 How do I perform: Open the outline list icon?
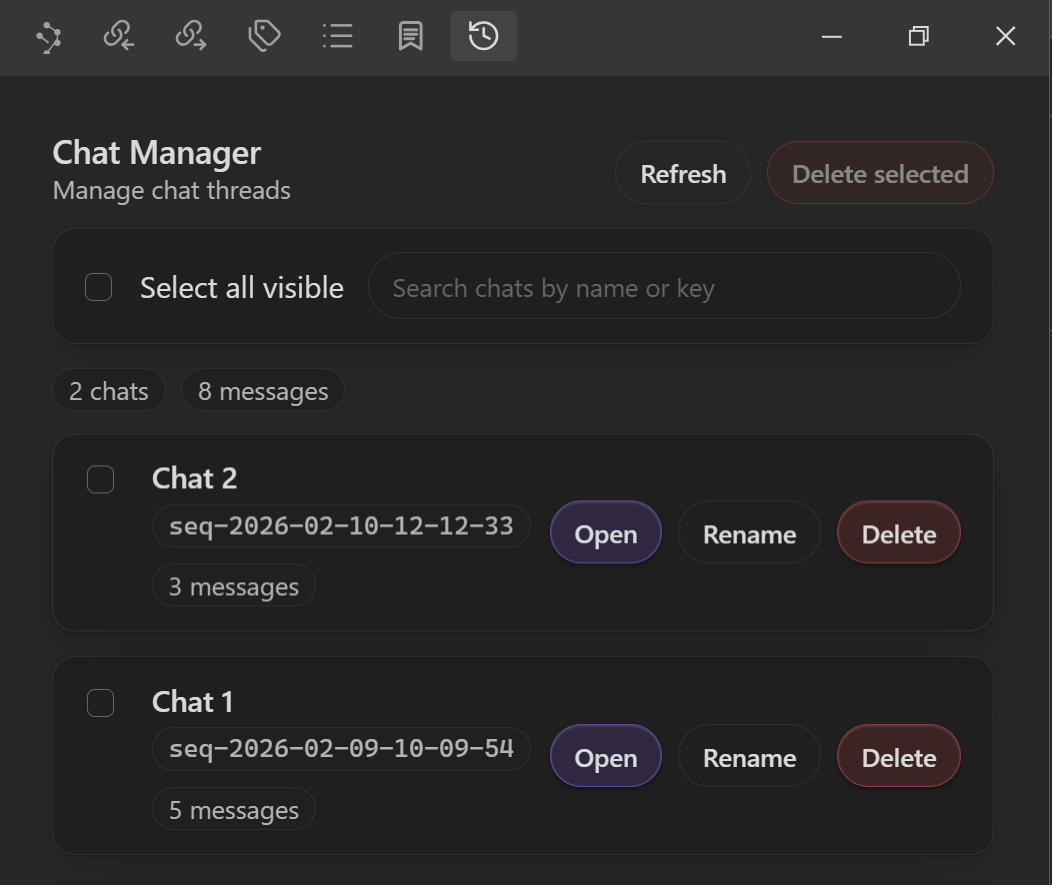[x=338, y=37]
